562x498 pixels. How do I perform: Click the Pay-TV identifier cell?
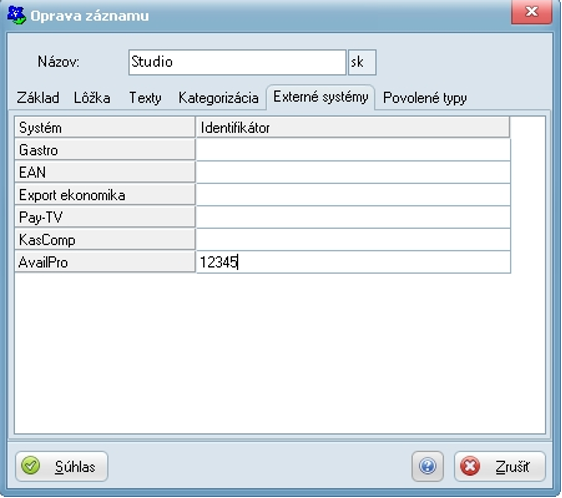coord(353,217)
